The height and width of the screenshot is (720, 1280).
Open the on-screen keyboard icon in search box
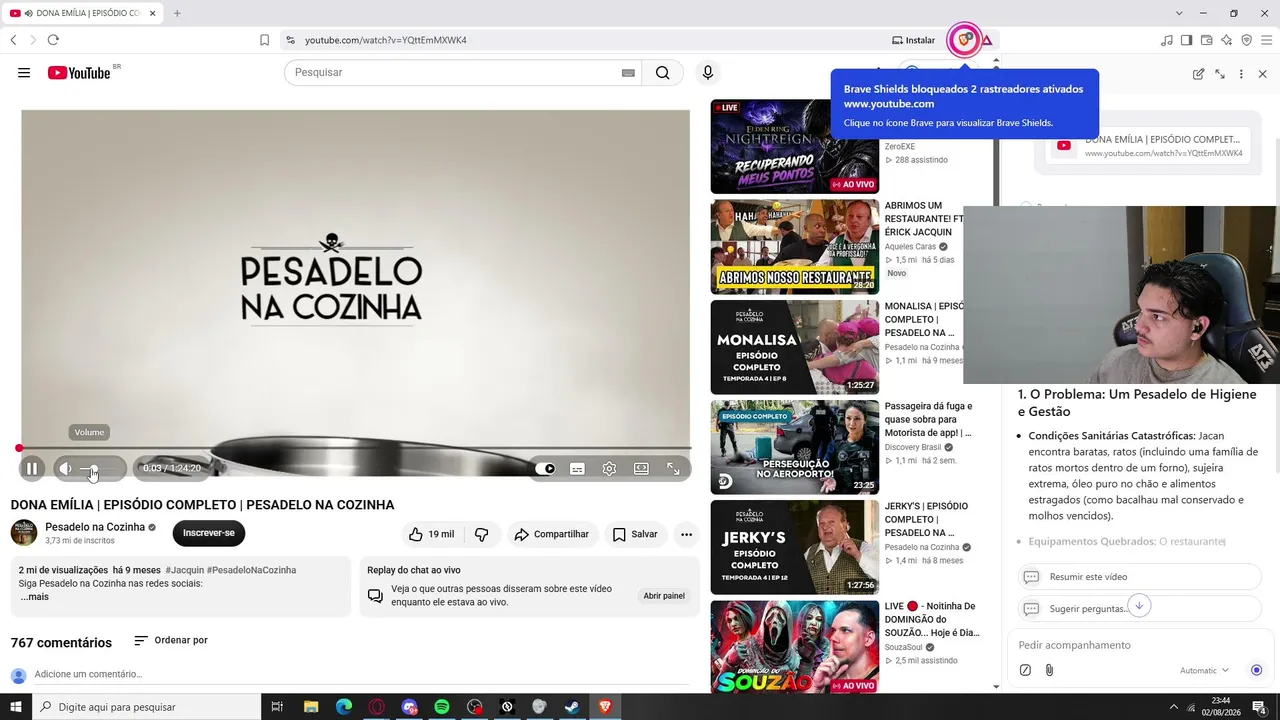[628, 72]
